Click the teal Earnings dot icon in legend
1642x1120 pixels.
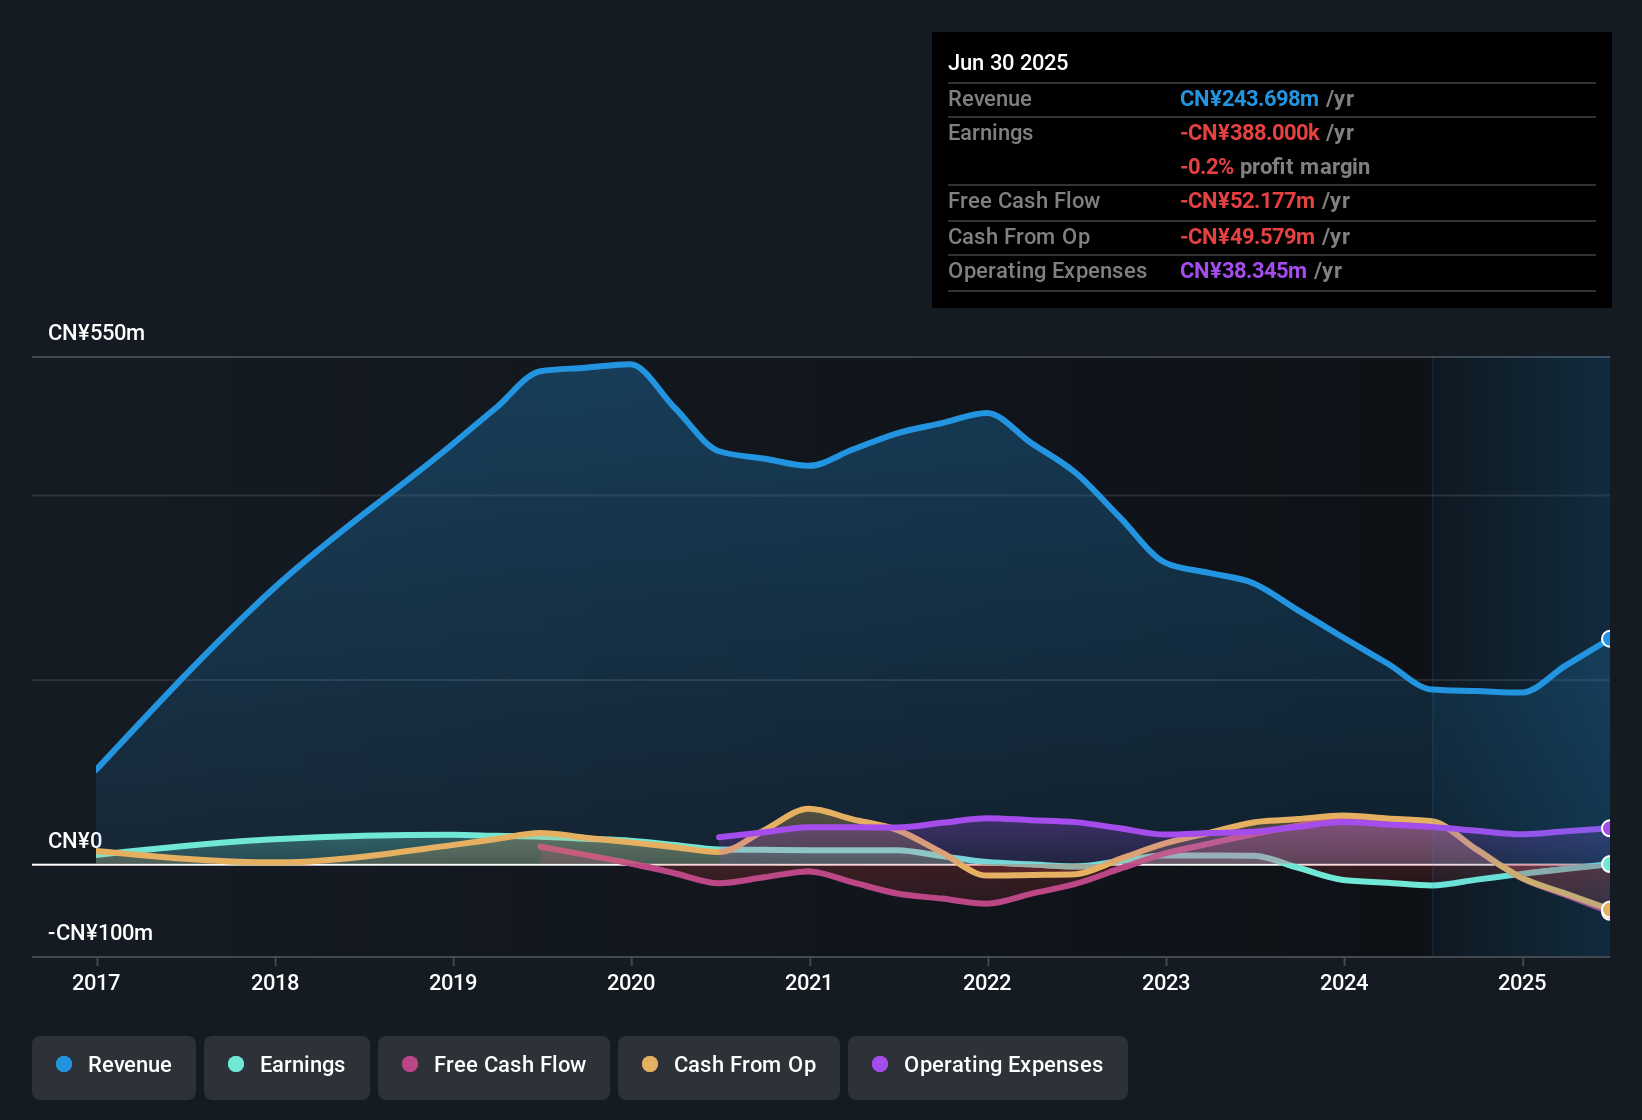tap(237, 1065)
